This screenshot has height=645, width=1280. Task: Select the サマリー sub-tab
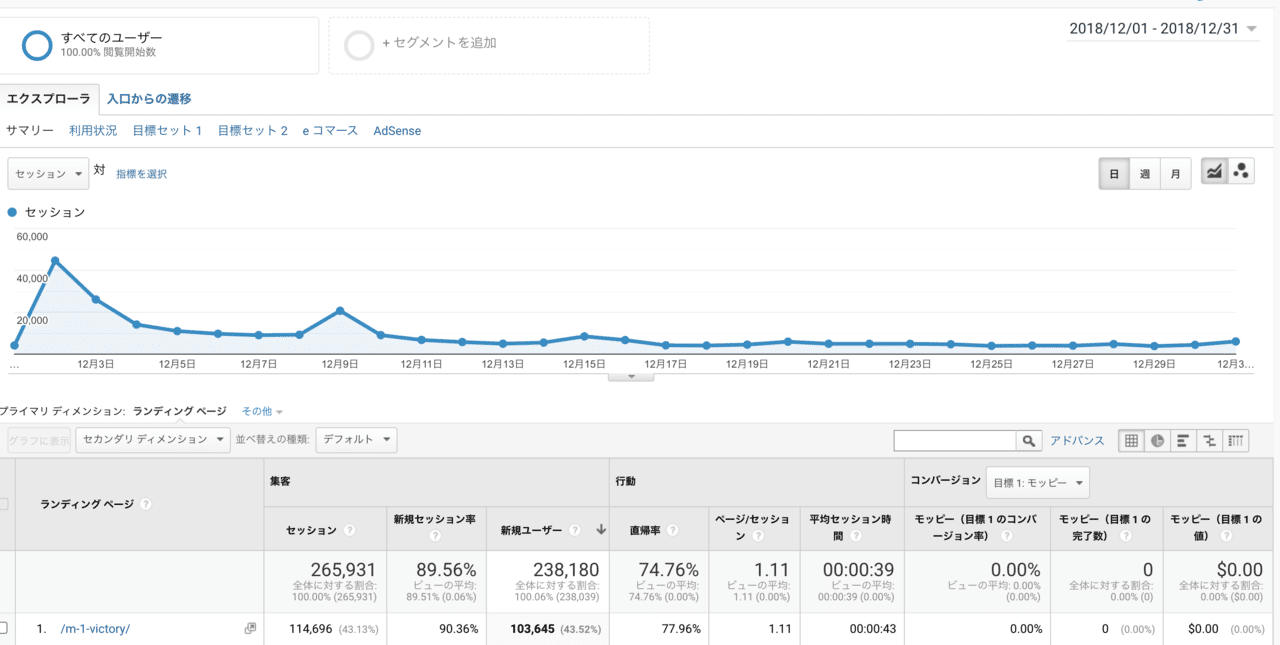30,131
